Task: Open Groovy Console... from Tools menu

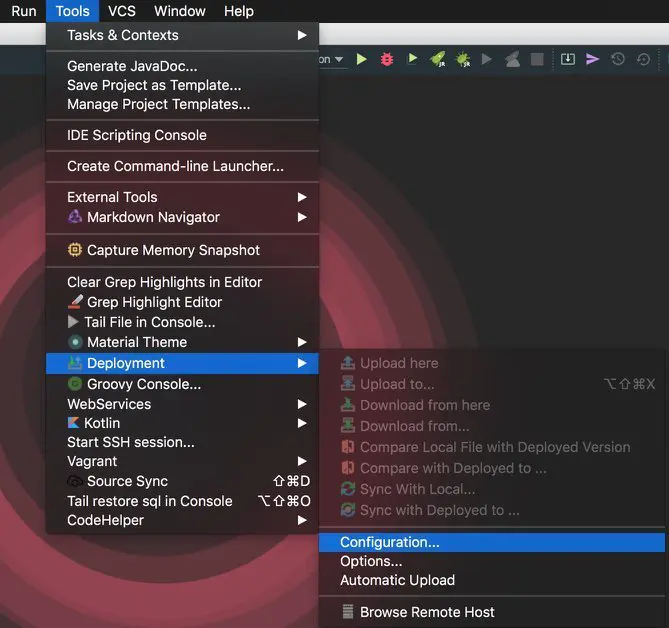Action: click(x=144, y=384)
